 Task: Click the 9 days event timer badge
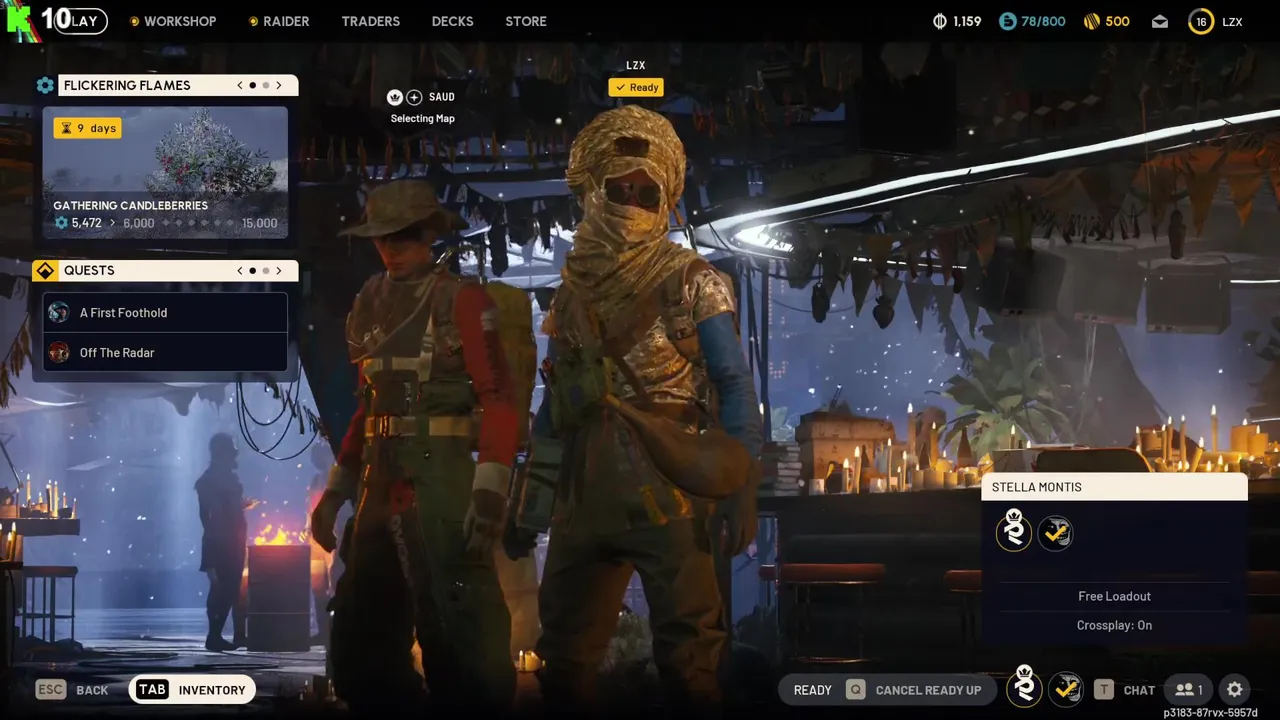point(88,128)
